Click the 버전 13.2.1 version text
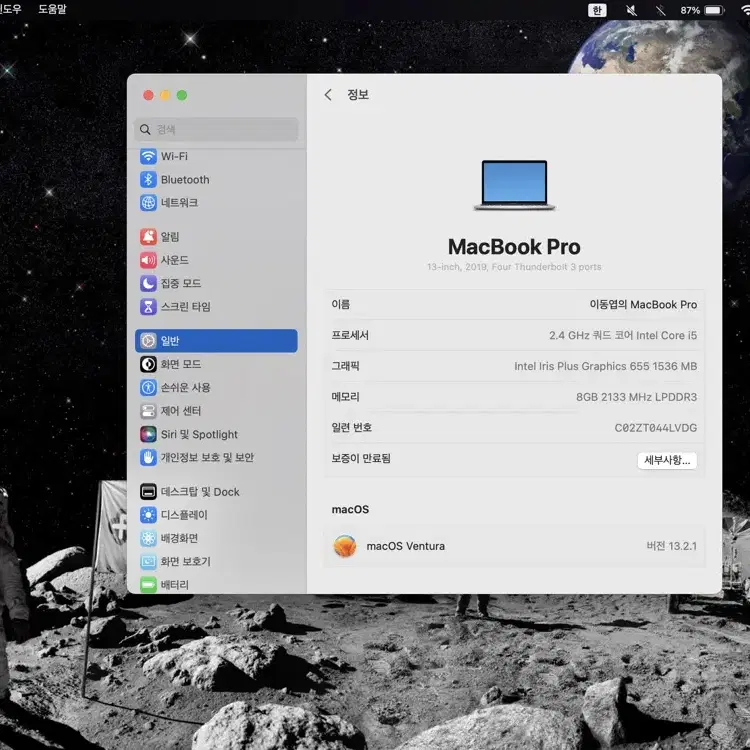This screenshot has width=750, height=750. (x=671, y=546)
